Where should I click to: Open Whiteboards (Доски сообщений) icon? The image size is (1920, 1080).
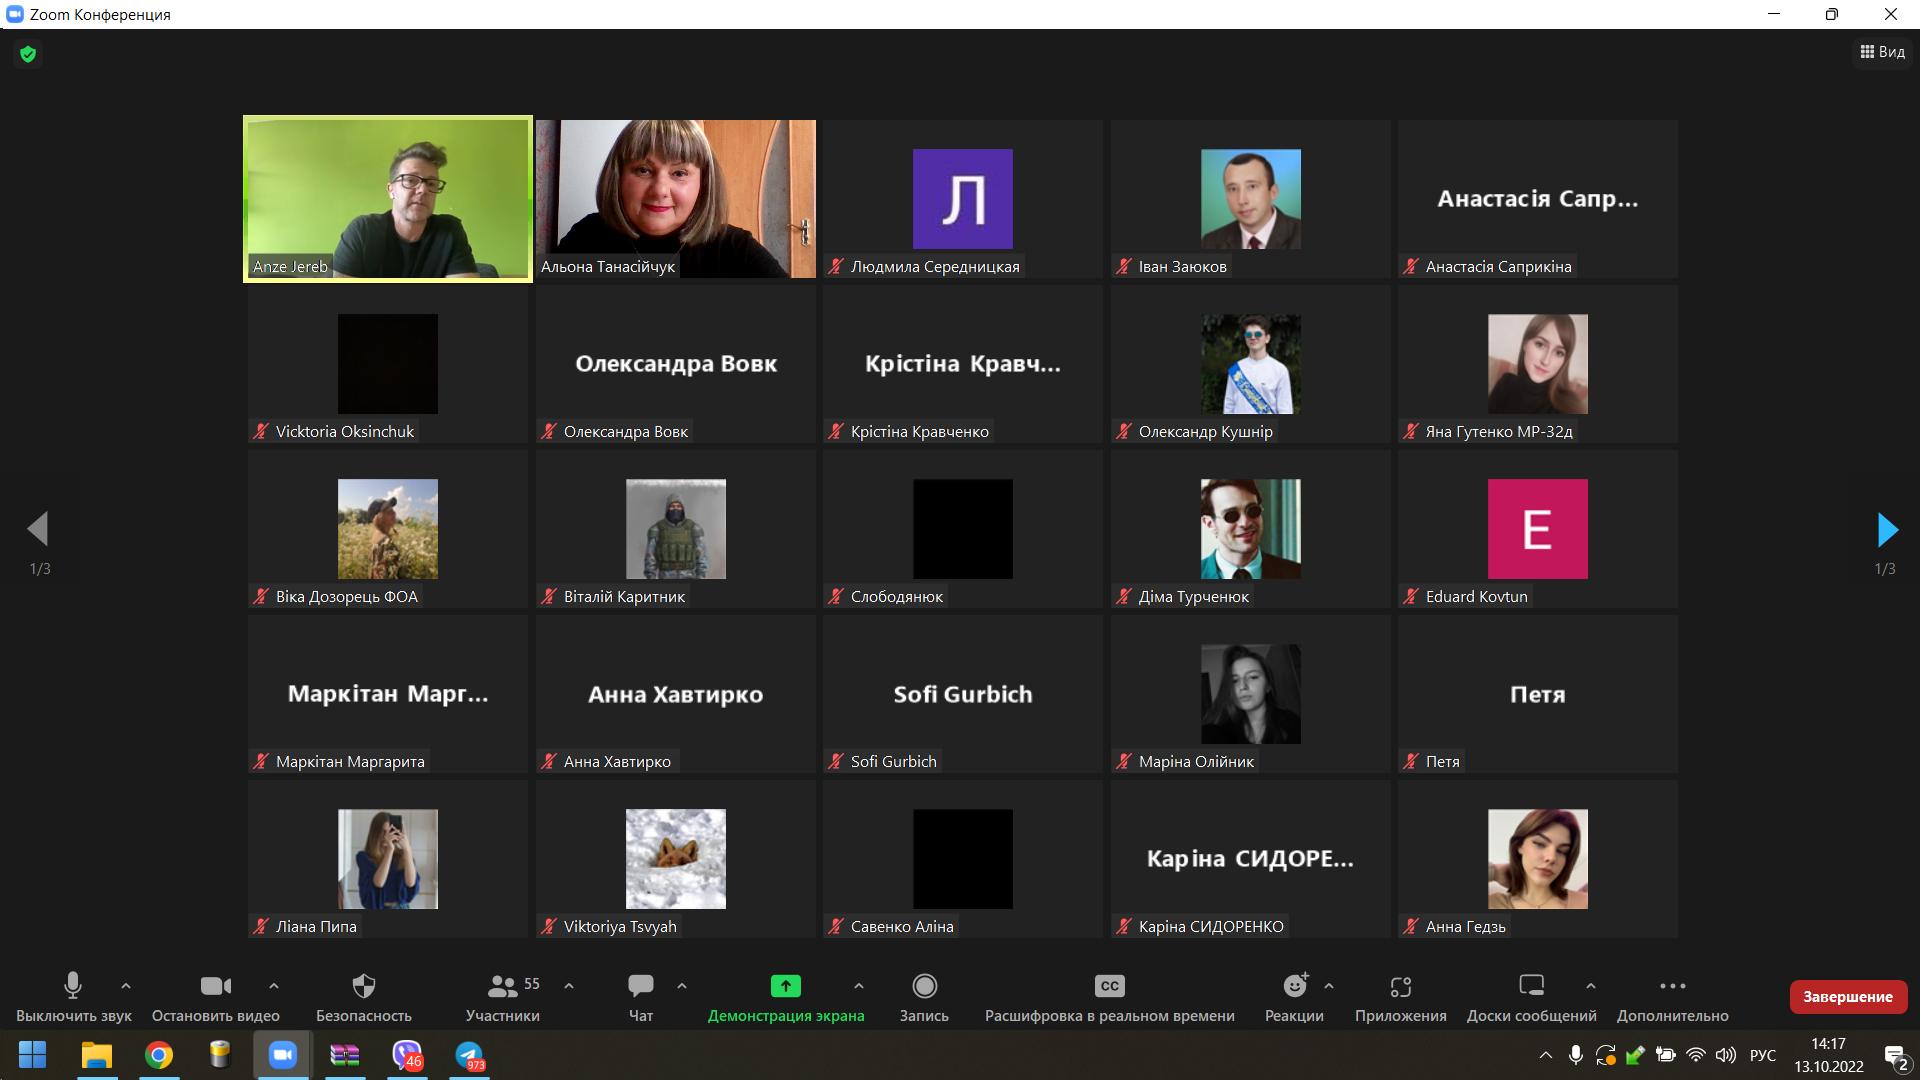point(1531,987)
